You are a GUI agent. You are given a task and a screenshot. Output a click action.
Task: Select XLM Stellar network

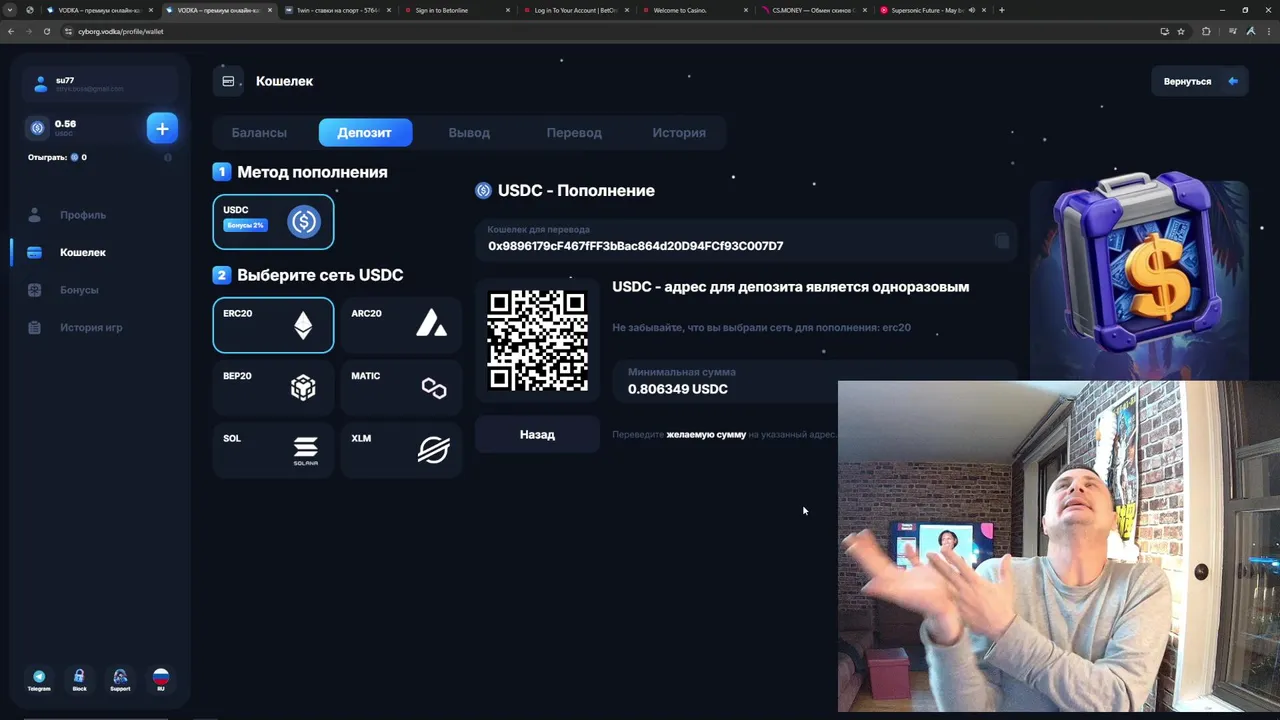401,450
